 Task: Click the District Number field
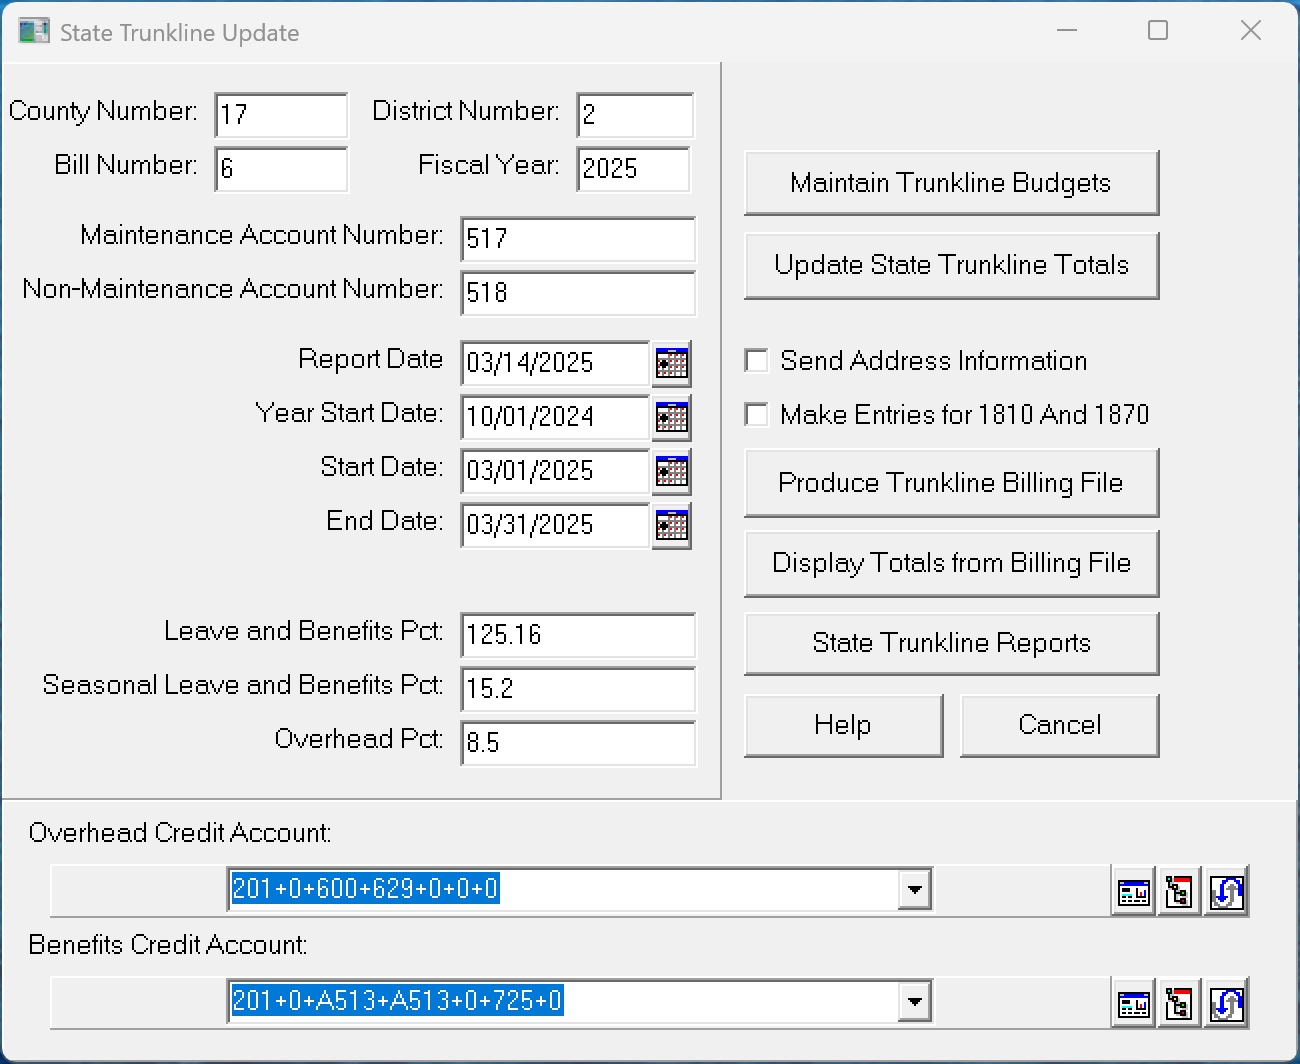click(x=635, y=115)
